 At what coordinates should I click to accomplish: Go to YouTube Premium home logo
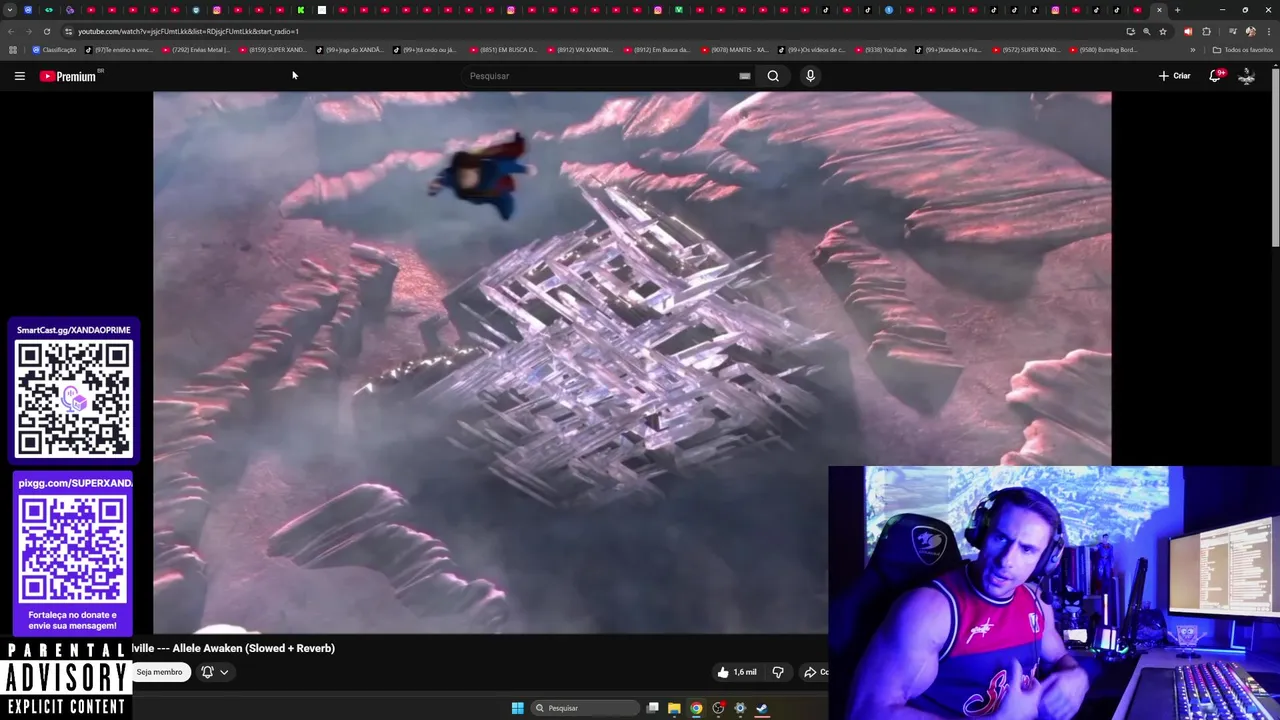coord(68,76)
